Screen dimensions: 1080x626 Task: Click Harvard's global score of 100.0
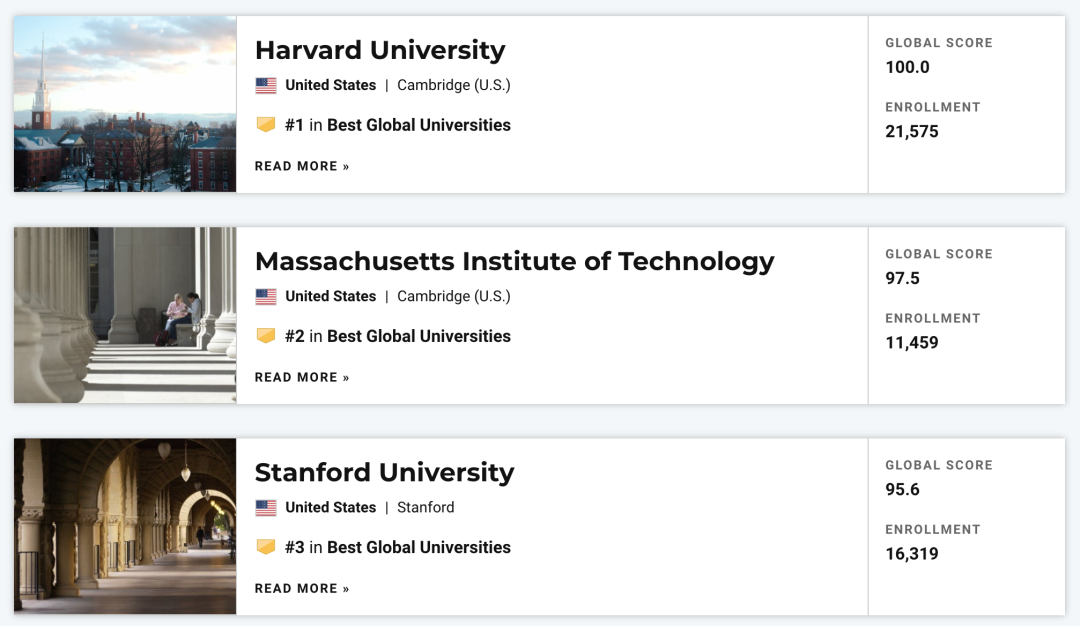tap(907, 68)
